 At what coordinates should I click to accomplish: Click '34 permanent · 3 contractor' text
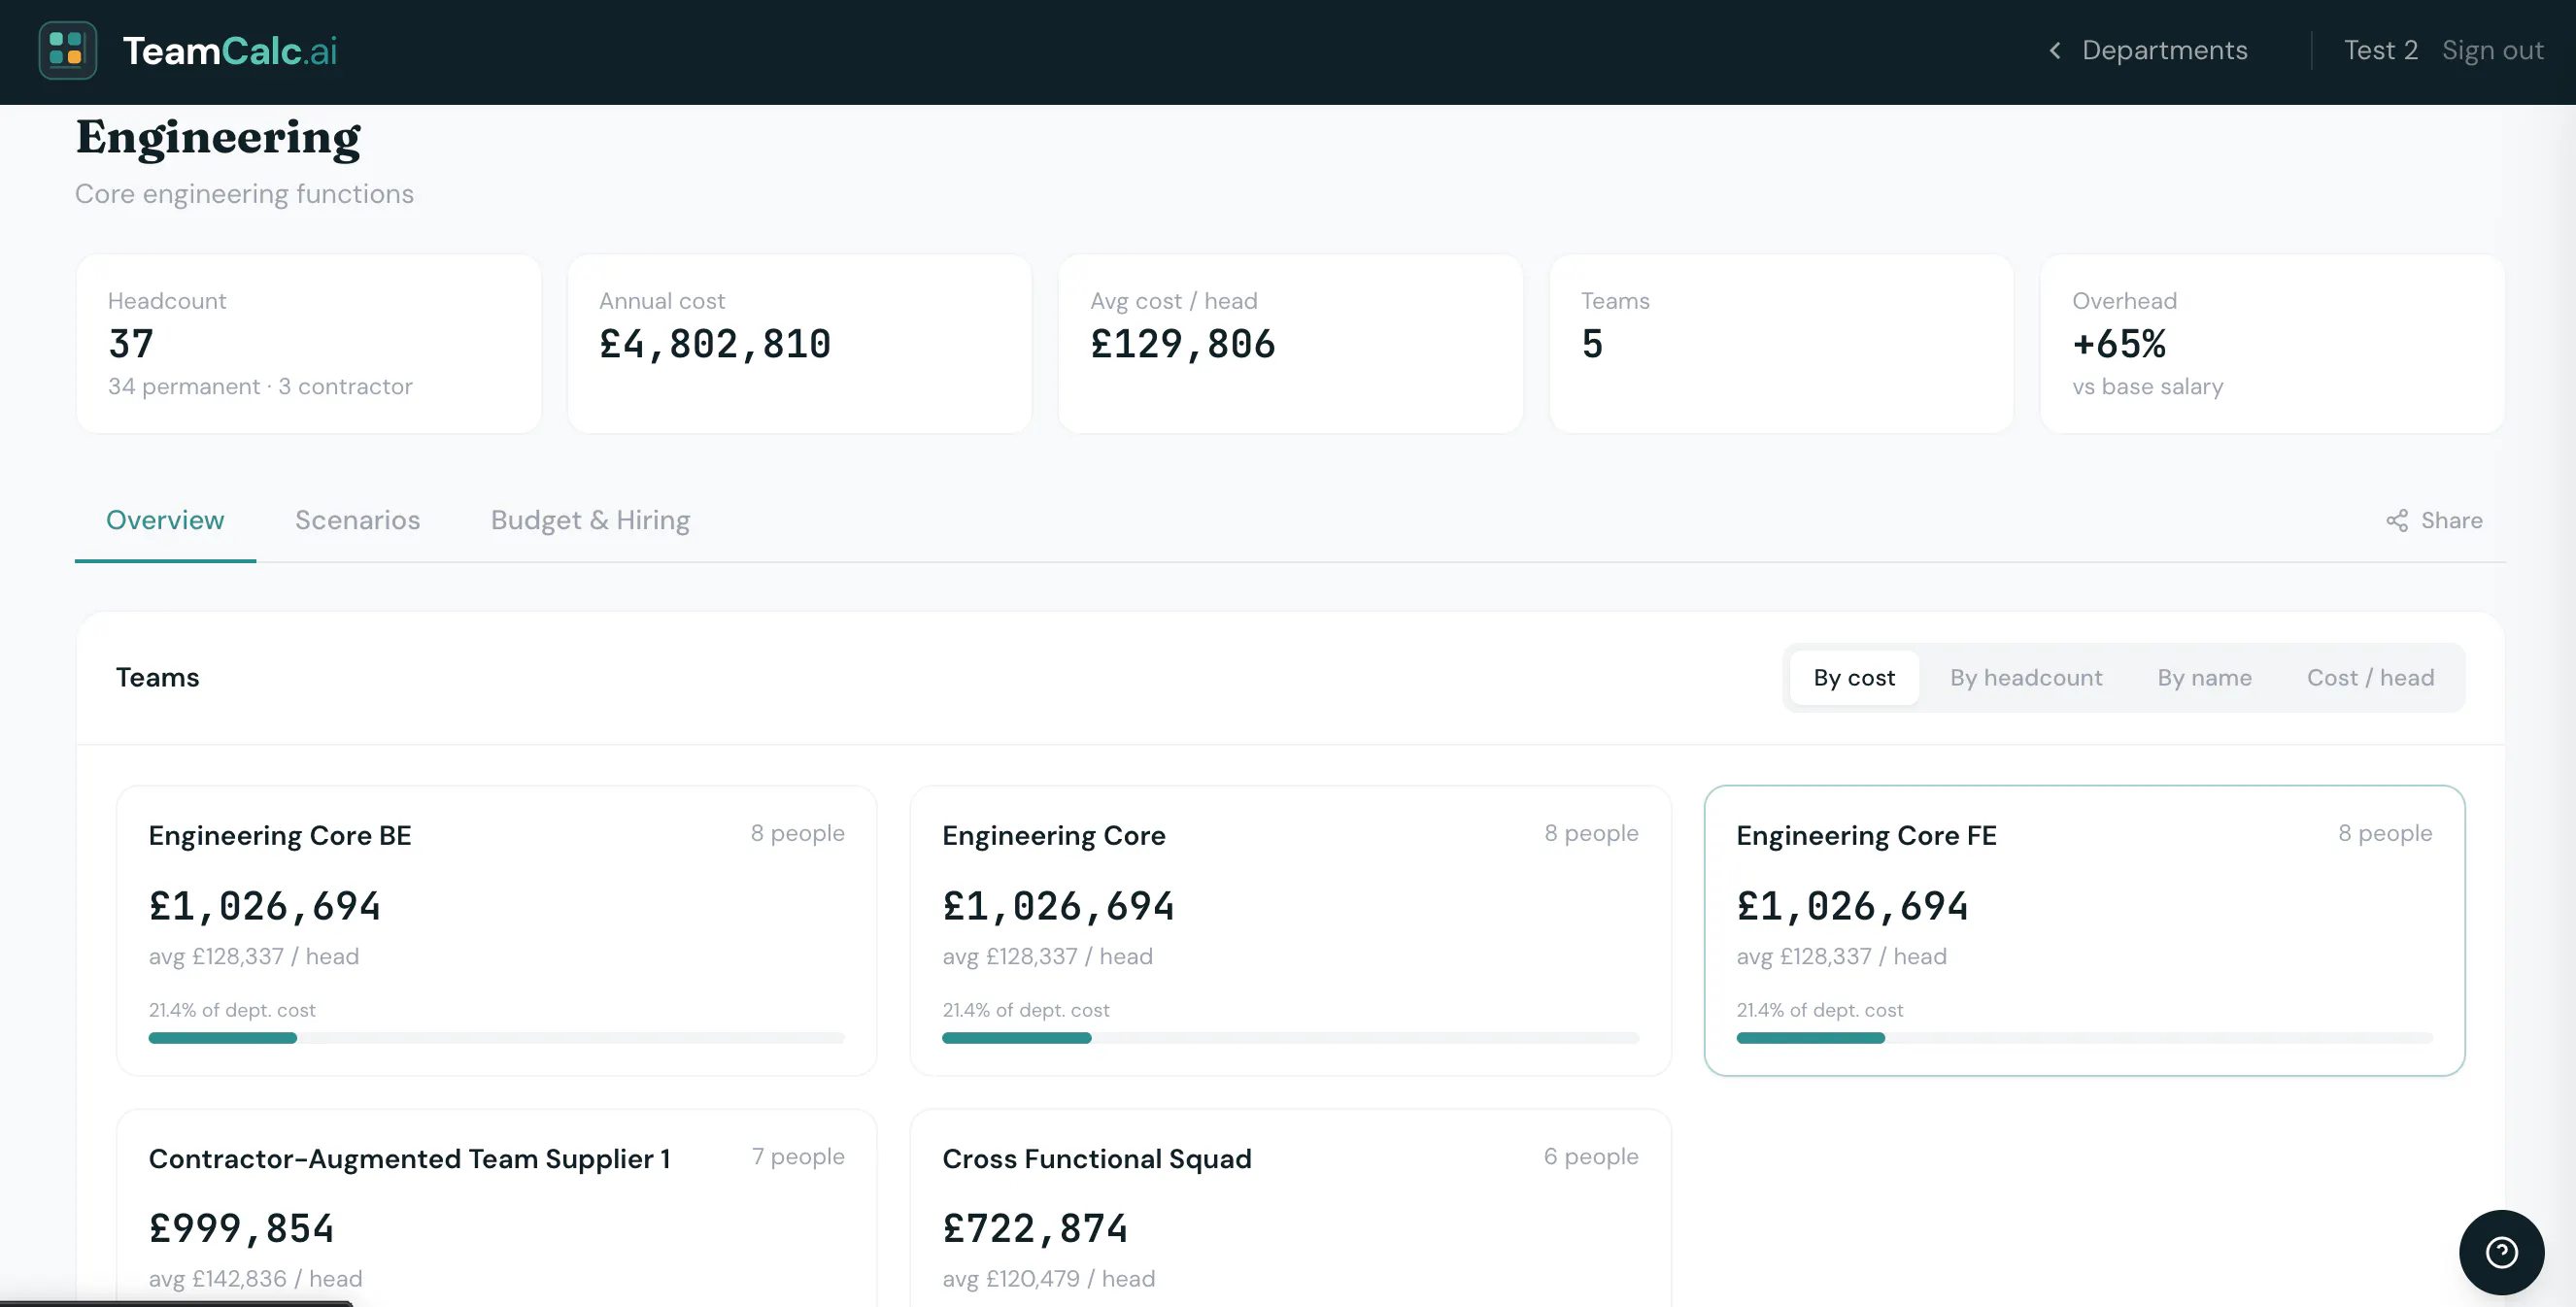pyautogui.click(x=260, y=387)
